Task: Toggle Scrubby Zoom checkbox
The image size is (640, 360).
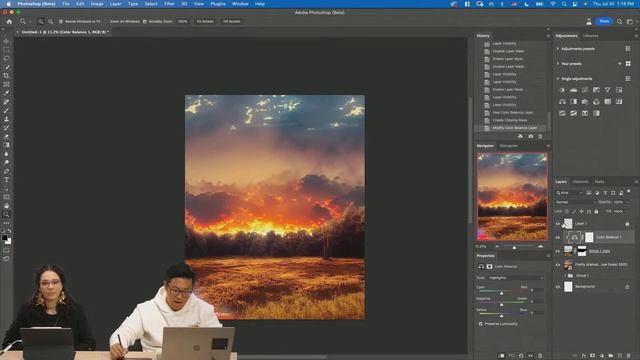Action: [144, 21]
